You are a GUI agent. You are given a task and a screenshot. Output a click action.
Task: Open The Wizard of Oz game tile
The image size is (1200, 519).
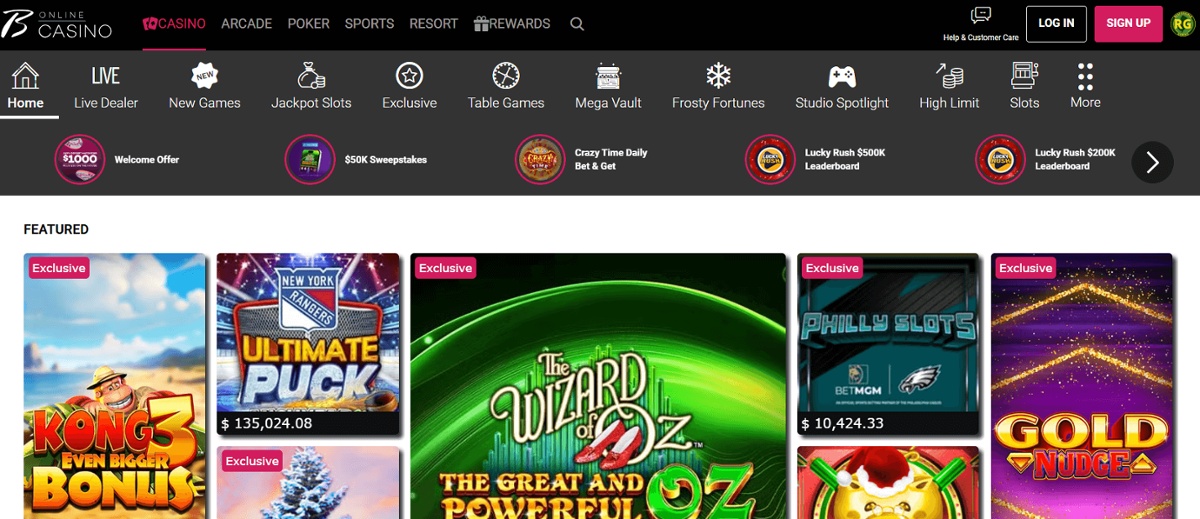[598, 386]
